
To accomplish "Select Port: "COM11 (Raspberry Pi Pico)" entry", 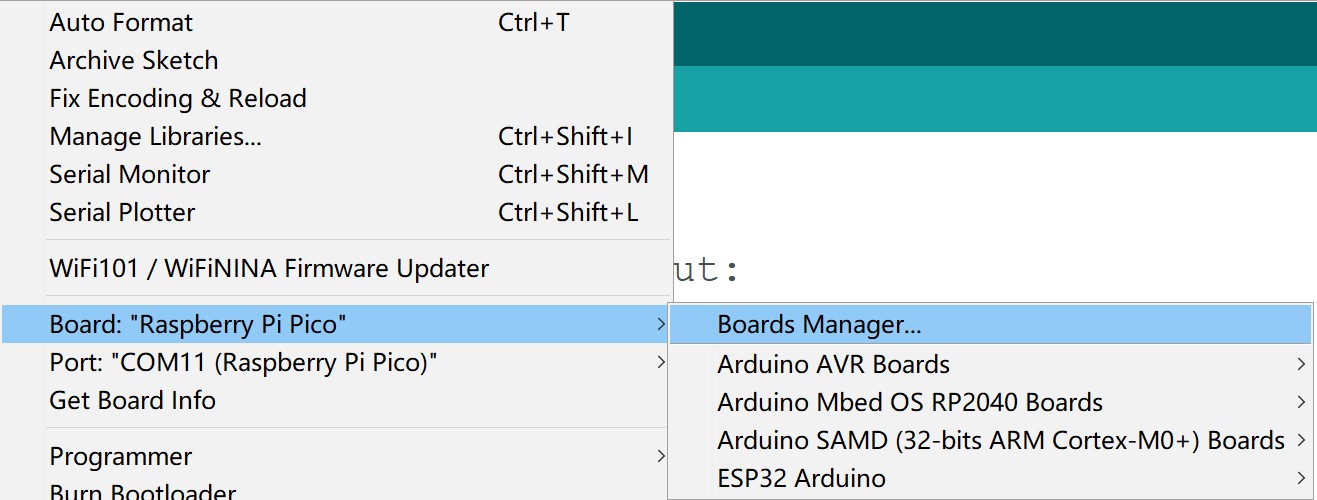I will pyautogui.click(x=336, y=362).
